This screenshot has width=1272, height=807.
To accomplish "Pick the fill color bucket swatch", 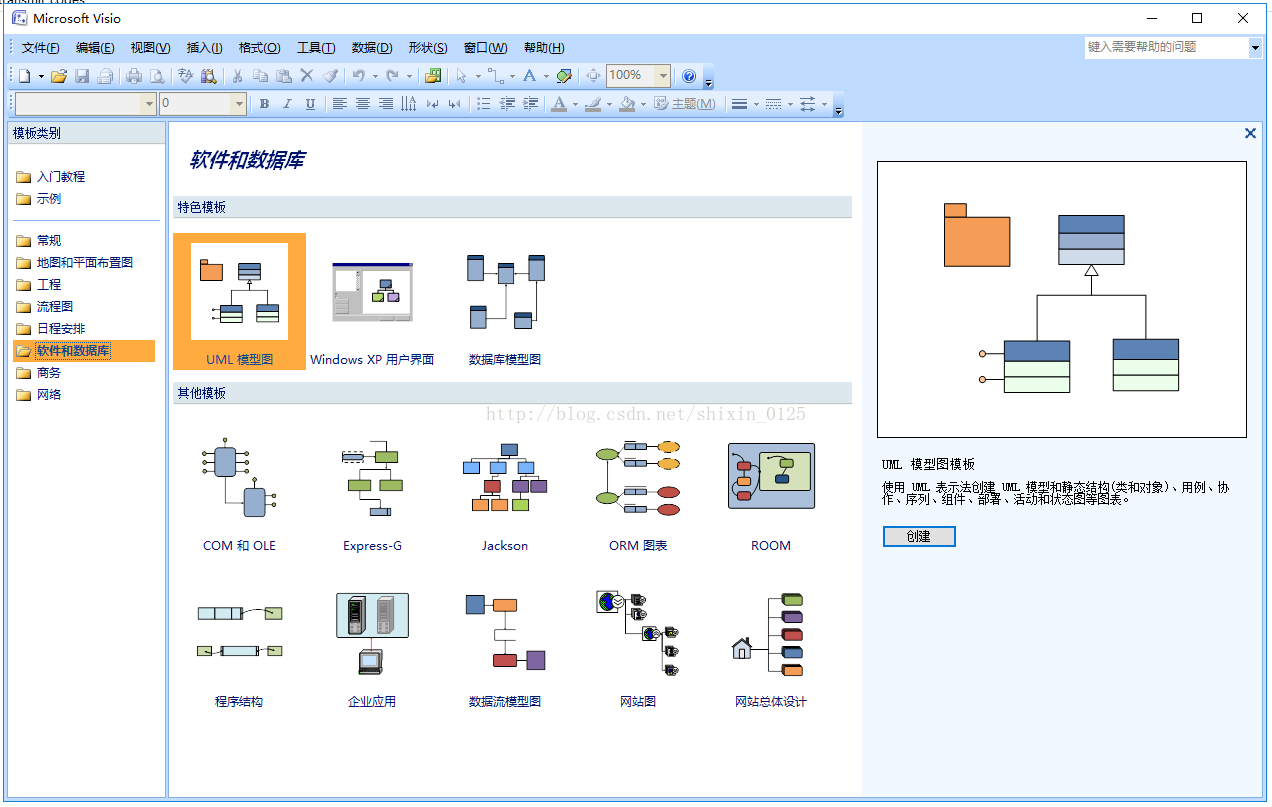I will [627, 104].
